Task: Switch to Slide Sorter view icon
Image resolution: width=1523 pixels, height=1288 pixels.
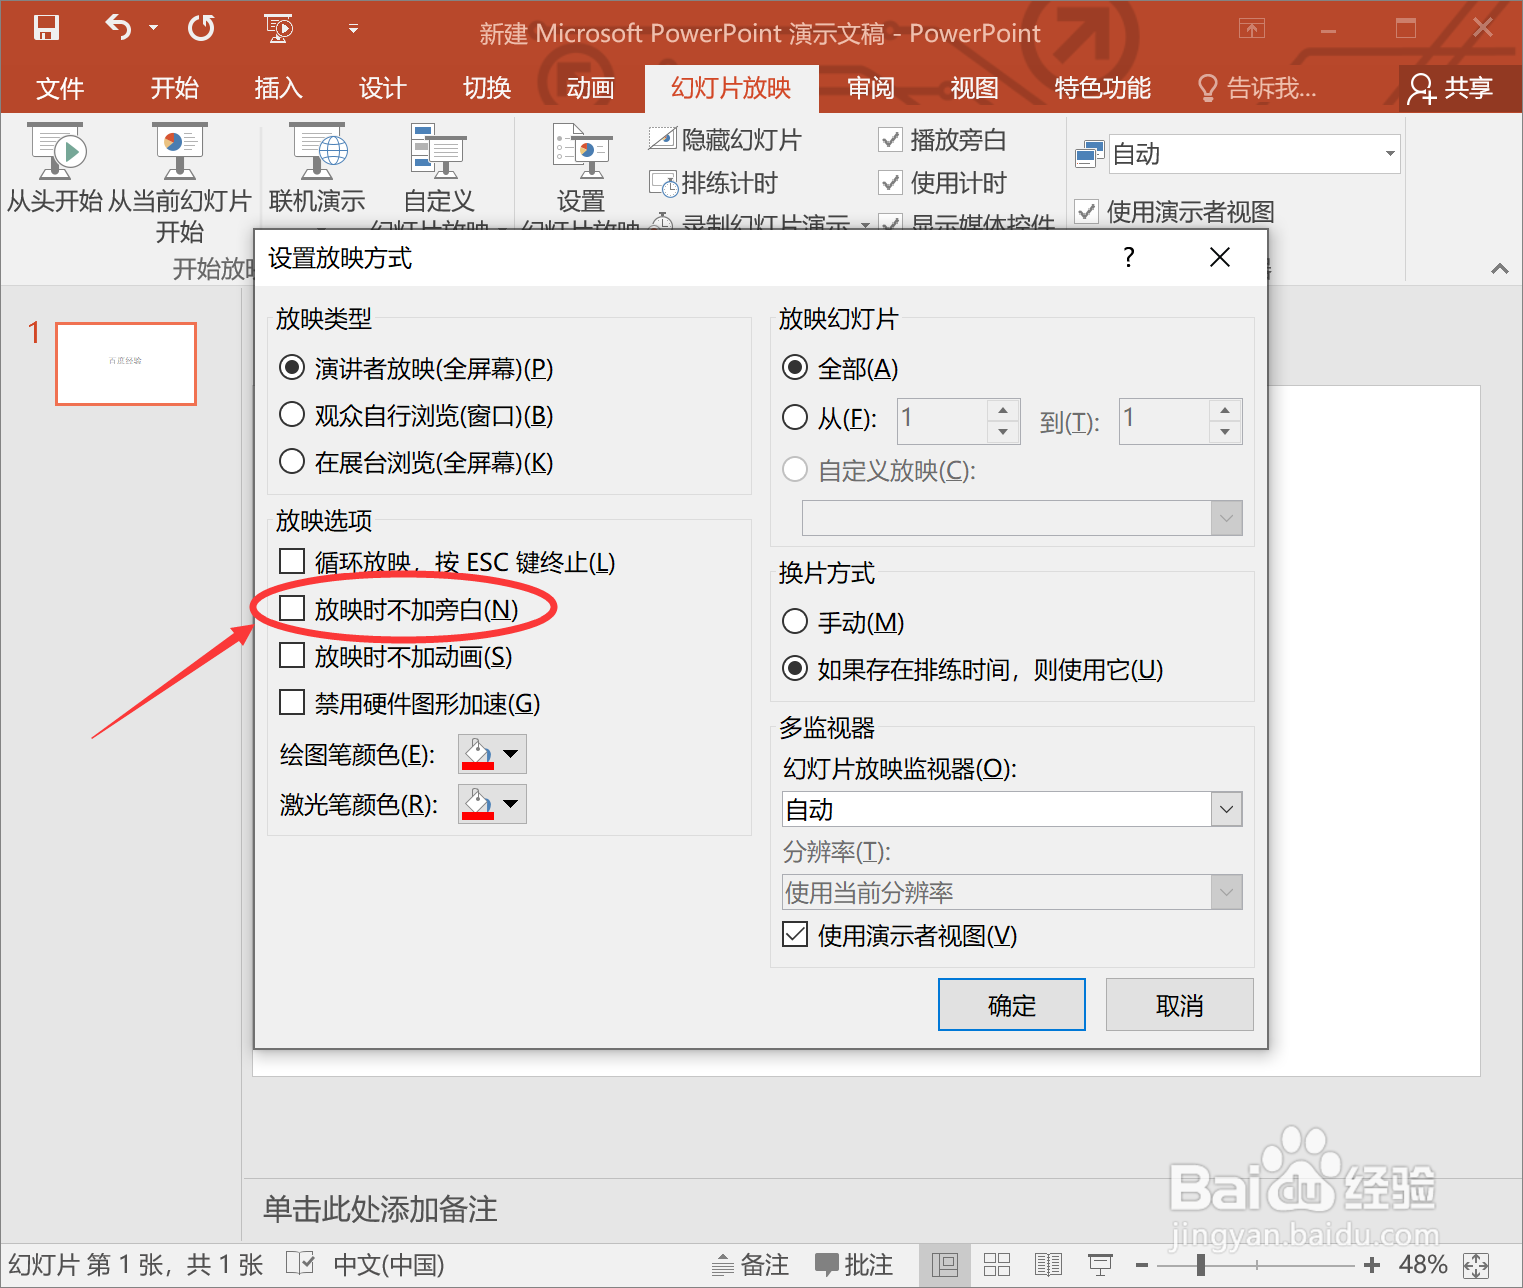Action: pyautogui.click(x=997, y=1265)
